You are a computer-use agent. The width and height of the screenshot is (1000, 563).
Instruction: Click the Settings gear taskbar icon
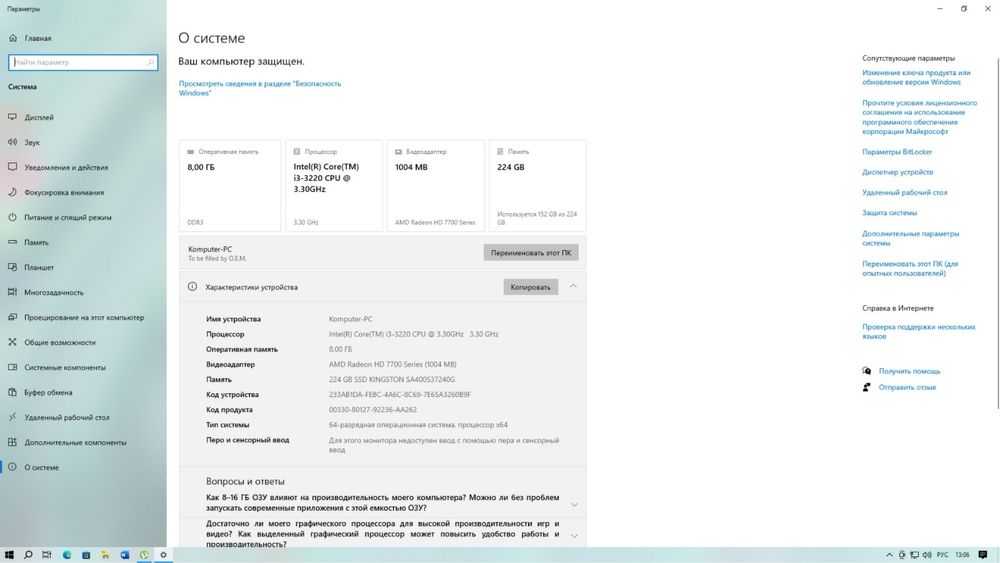163,555
